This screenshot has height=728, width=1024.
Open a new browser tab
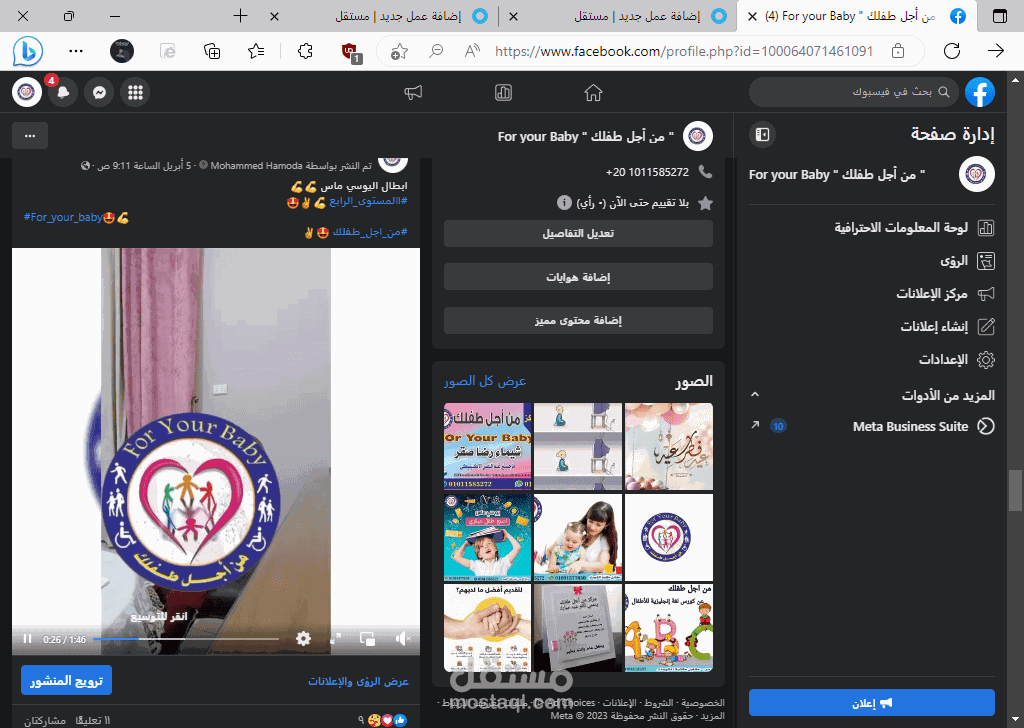pyautogui.click(x=240, y=16)
